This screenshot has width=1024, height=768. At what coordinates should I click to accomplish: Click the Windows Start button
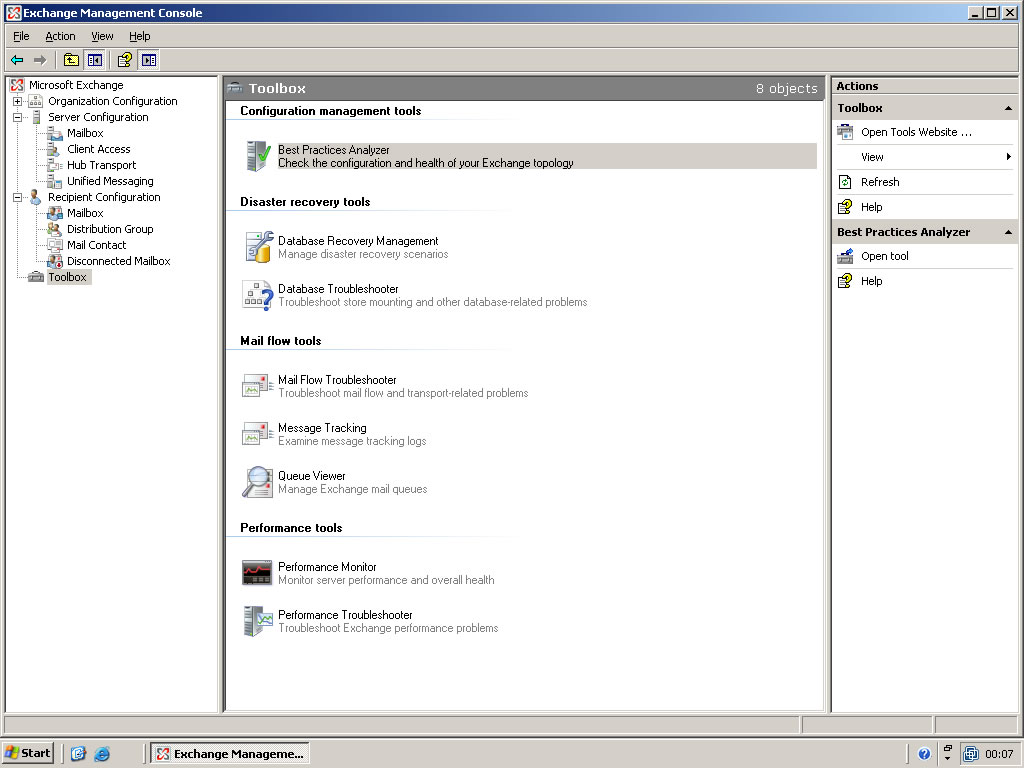(x=28, y=753)
